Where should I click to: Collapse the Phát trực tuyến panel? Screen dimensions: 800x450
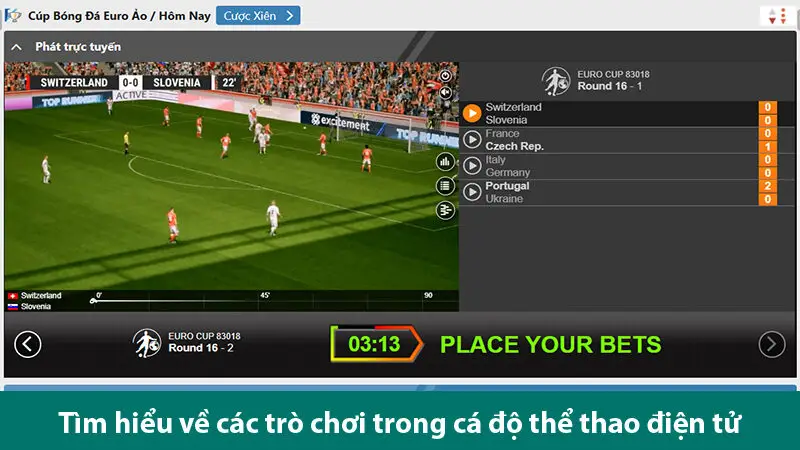[16, 47]
